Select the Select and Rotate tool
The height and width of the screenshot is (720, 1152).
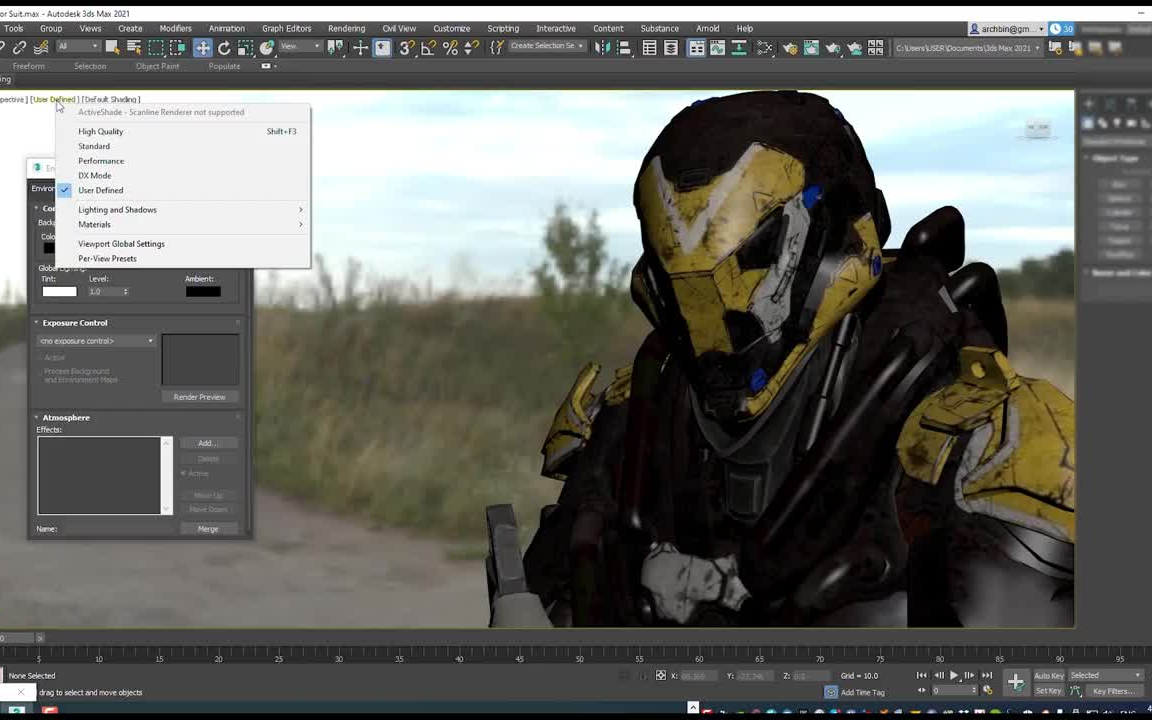225,47
